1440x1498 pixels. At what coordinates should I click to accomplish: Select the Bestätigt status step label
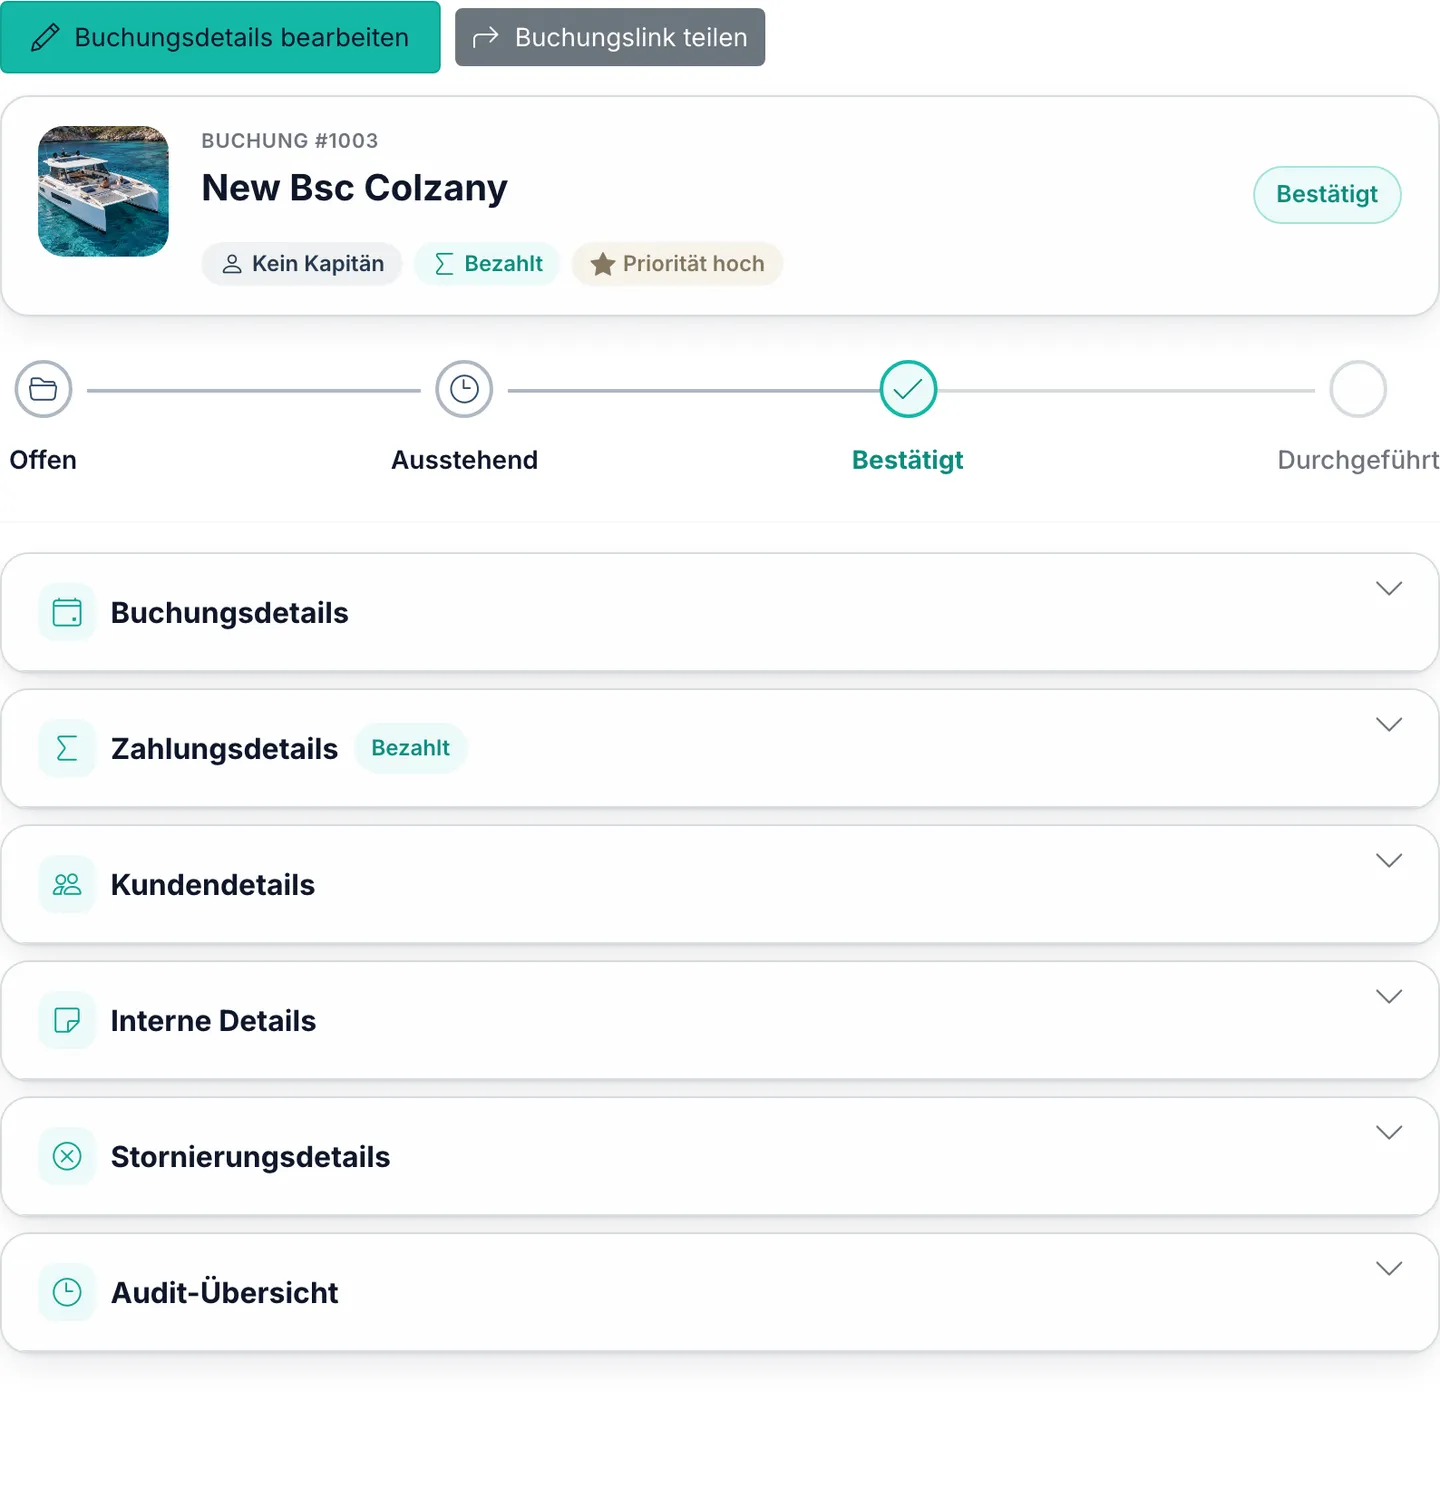(908, 460)
